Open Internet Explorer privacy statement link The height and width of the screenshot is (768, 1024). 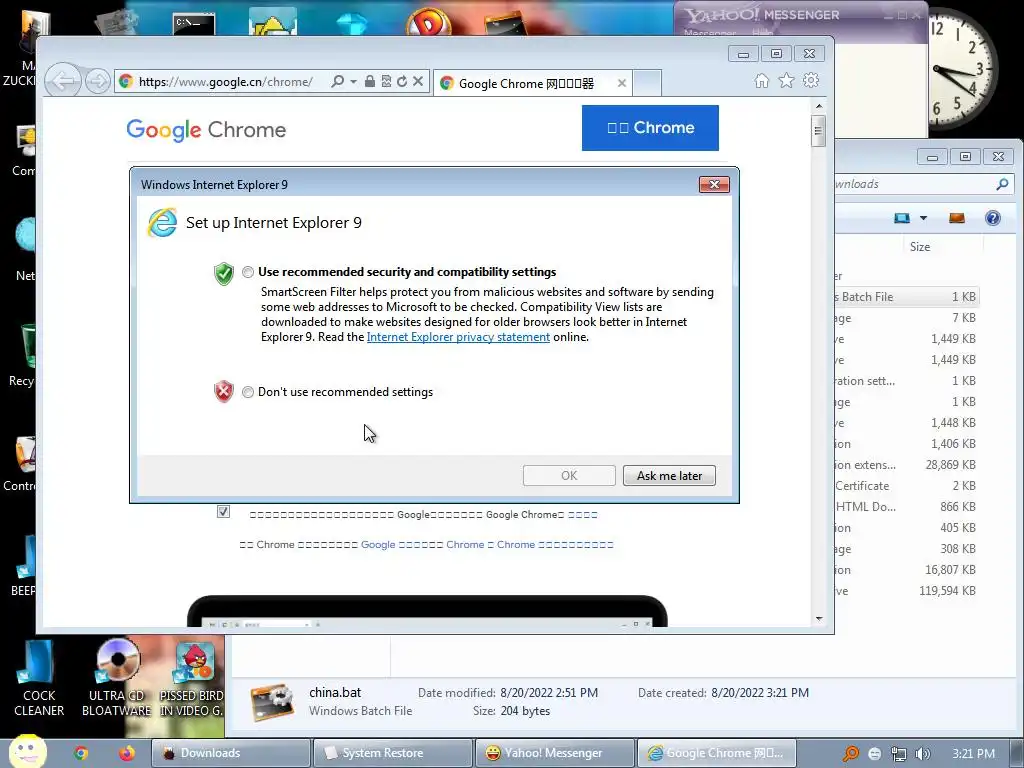point(458,337)
